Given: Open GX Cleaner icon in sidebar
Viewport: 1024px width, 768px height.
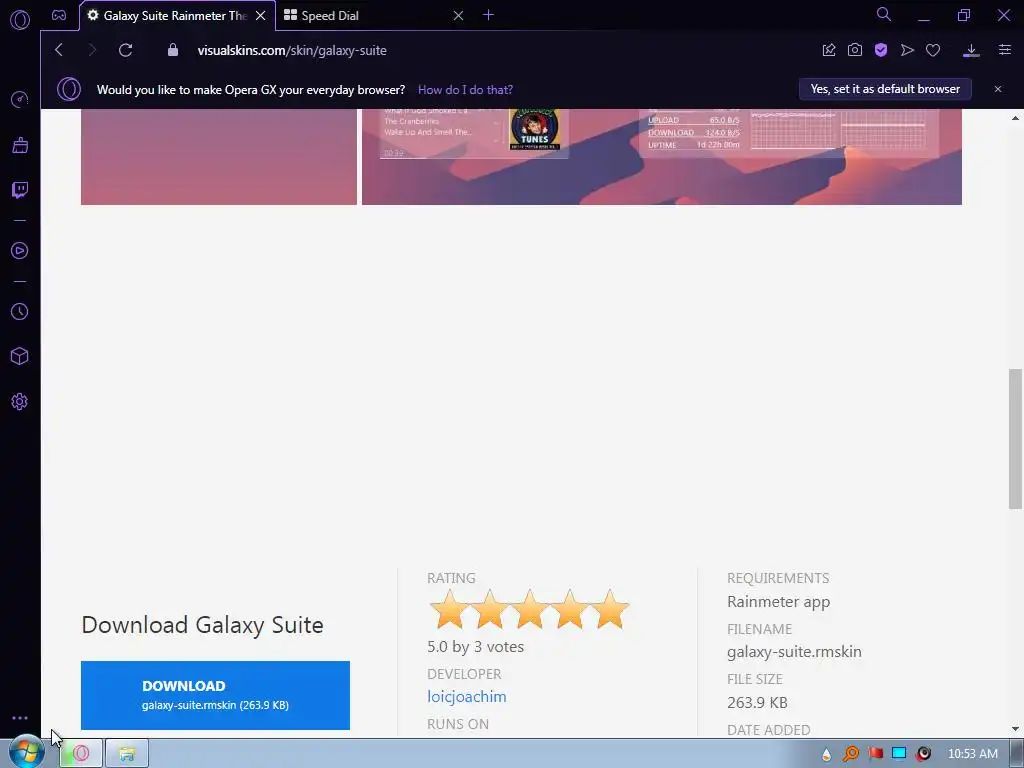Looking at the screenshot, I should coord(20,145).
